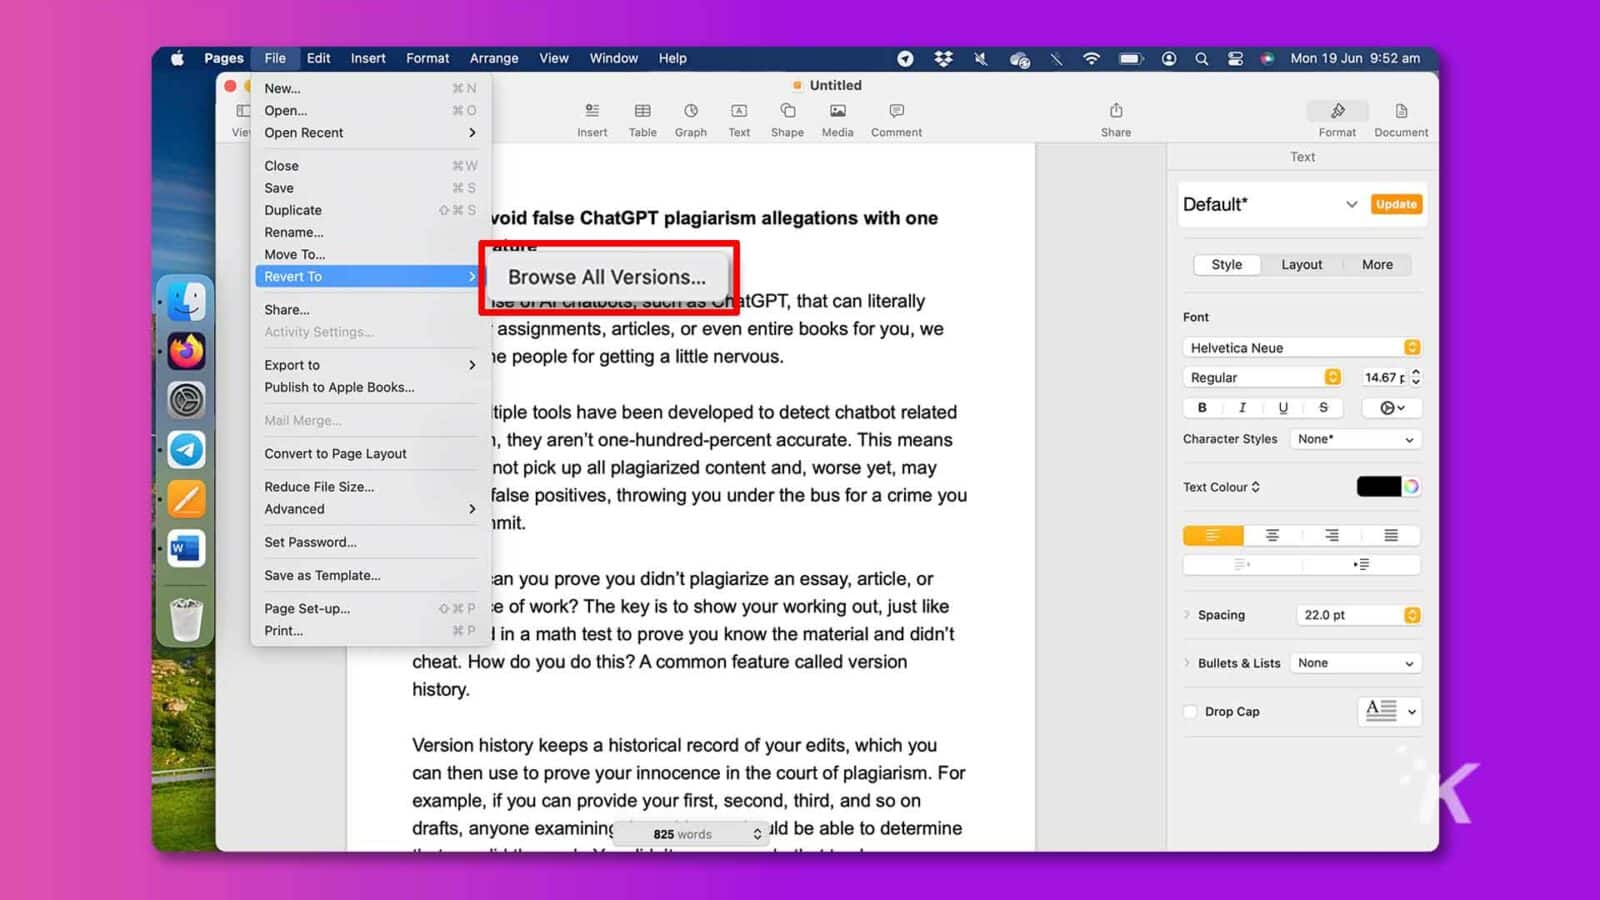The width and height of the screenshot is (1600, 900).
Task: Click the font size 14.67 field
Action: [x=1384, y=378]
